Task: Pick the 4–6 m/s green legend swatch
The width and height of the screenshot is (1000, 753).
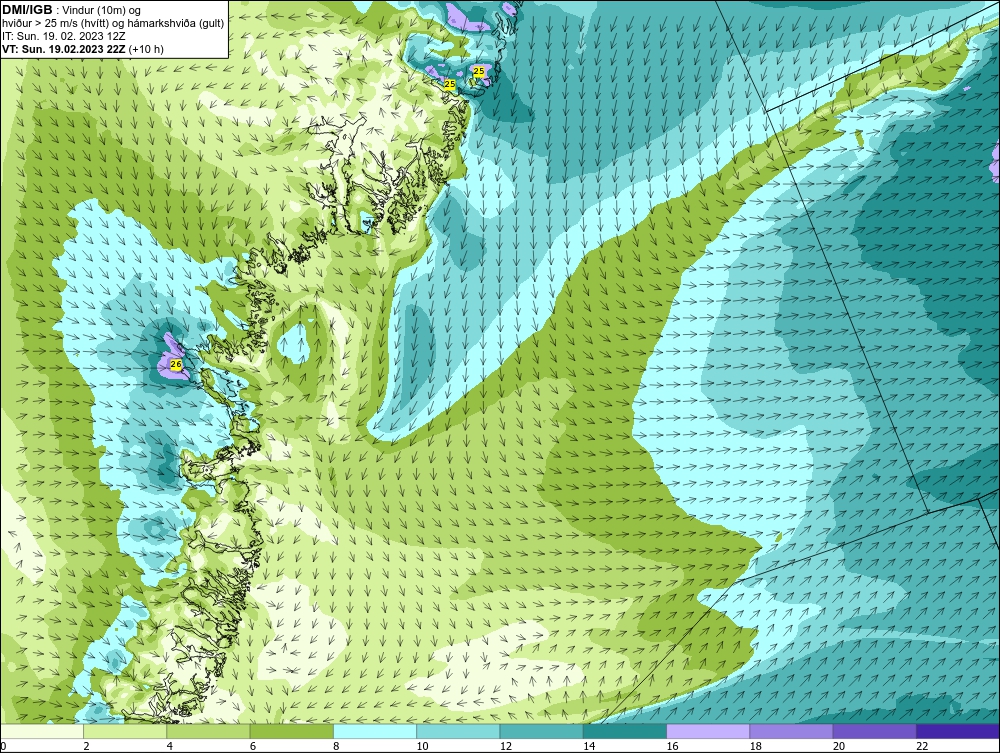Action: 209,731
